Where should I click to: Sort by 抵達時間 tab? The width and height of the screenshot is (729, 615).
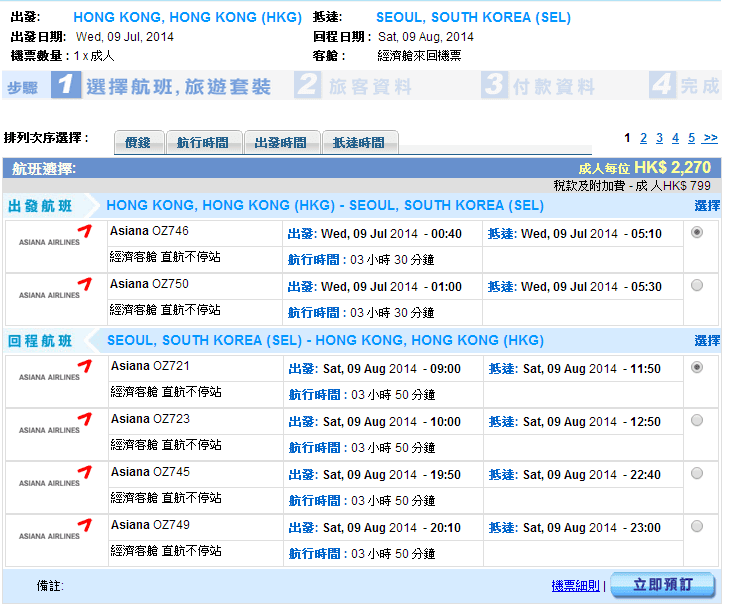tap(360, 143)
